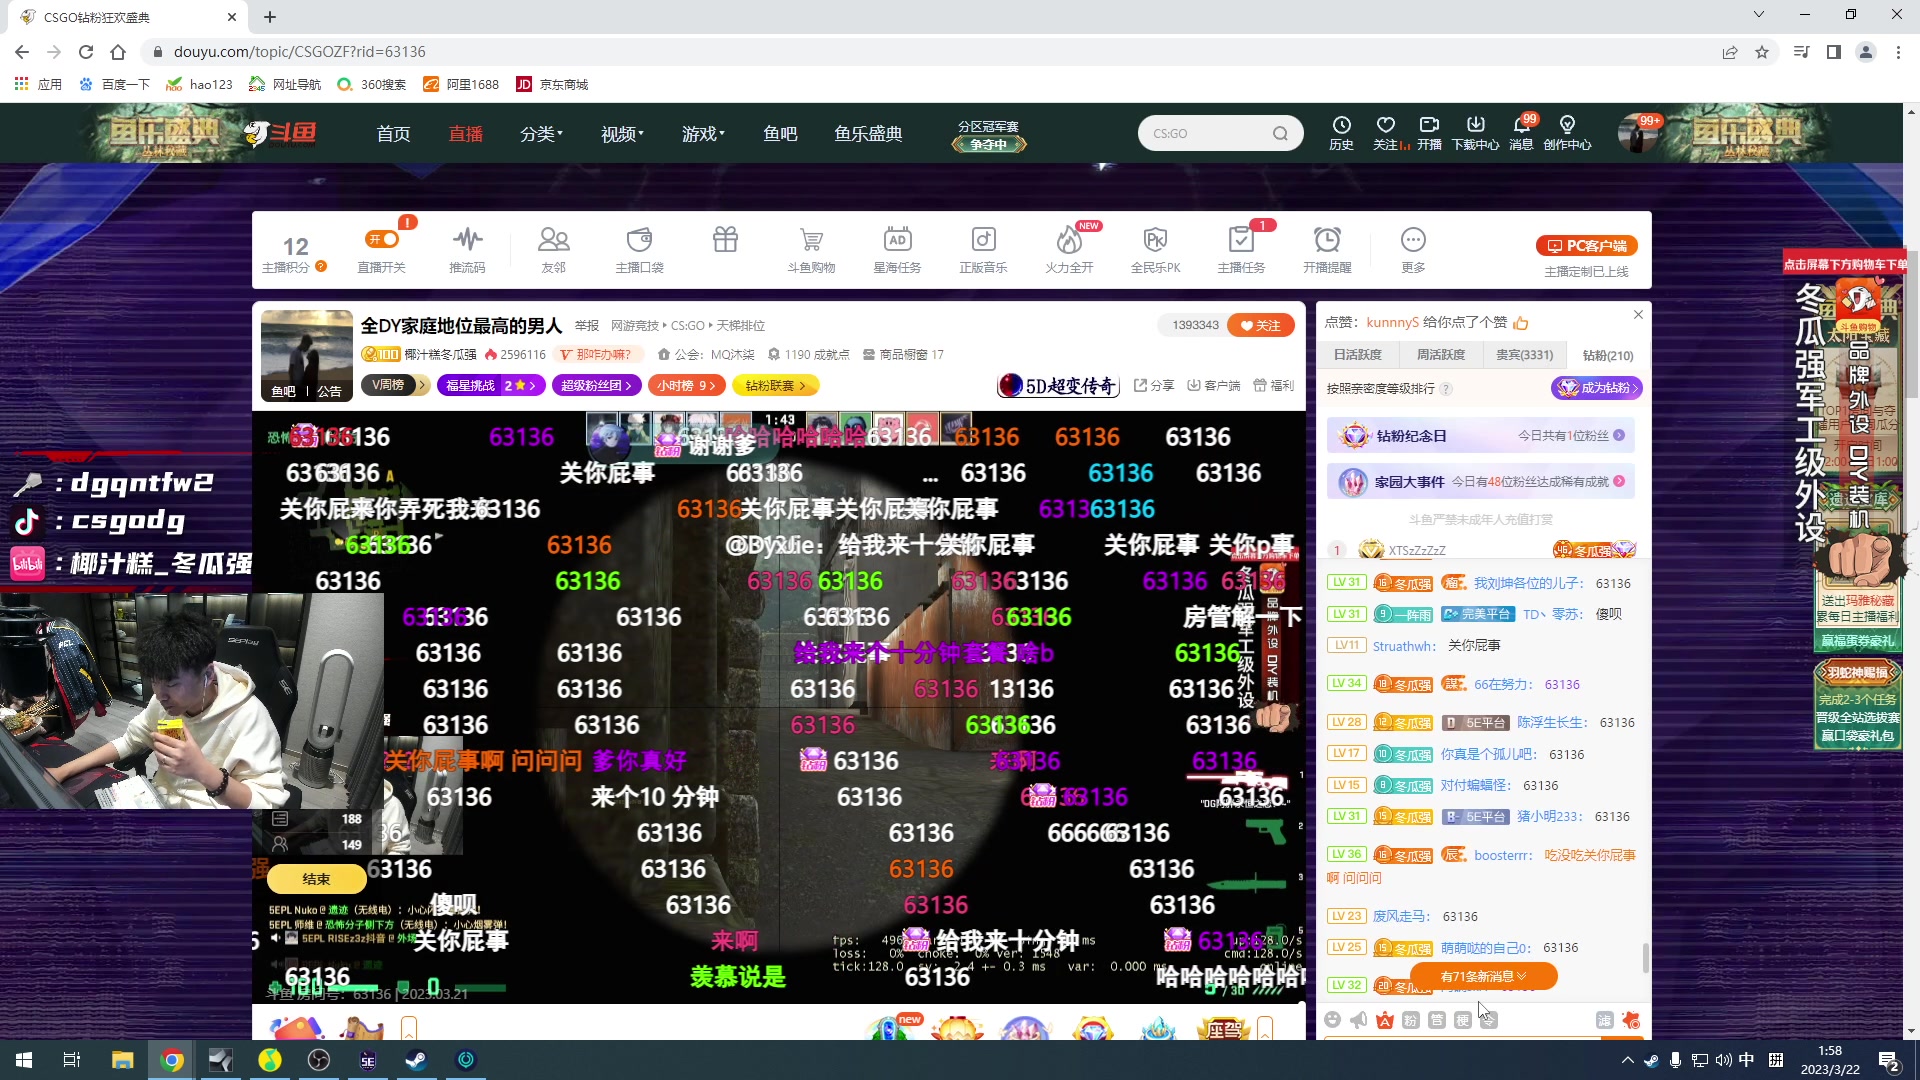Go to 首页 in the top navigation

coord(393,133)
